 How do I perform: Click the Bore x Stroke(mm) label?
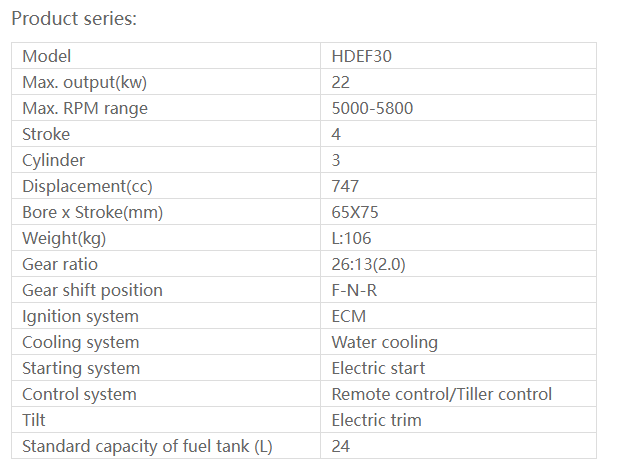click(x=92, y=212)
